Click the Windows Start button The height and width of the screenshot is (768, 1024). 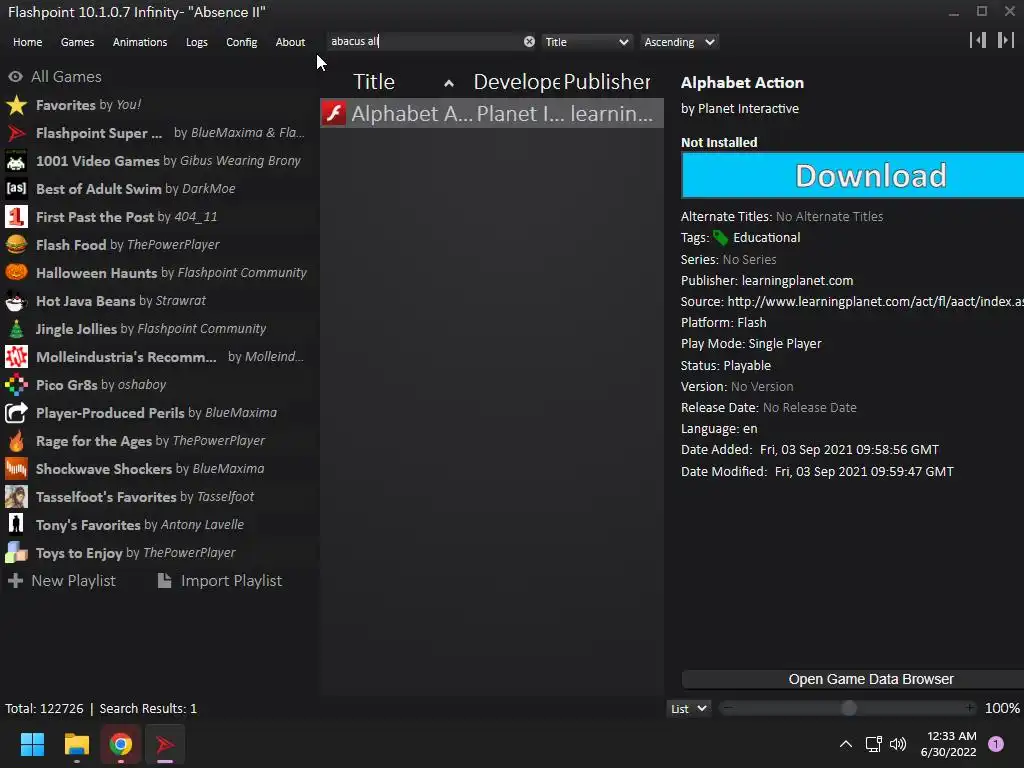point(32,744)
